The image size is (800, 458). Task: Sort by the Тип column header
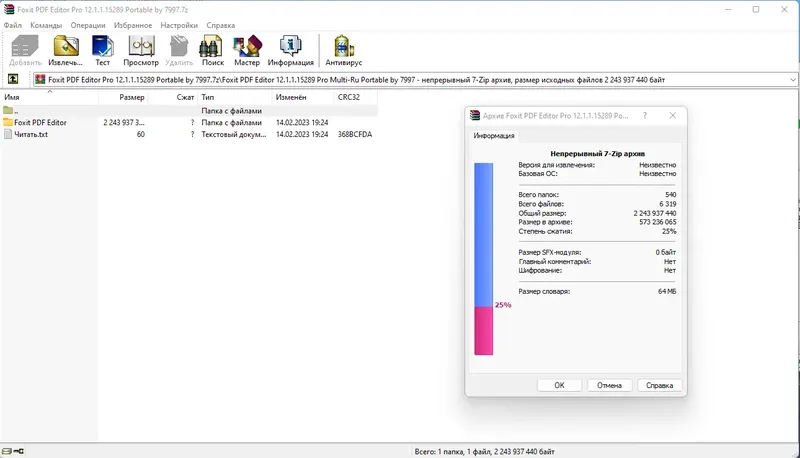[x=235, y=97]
